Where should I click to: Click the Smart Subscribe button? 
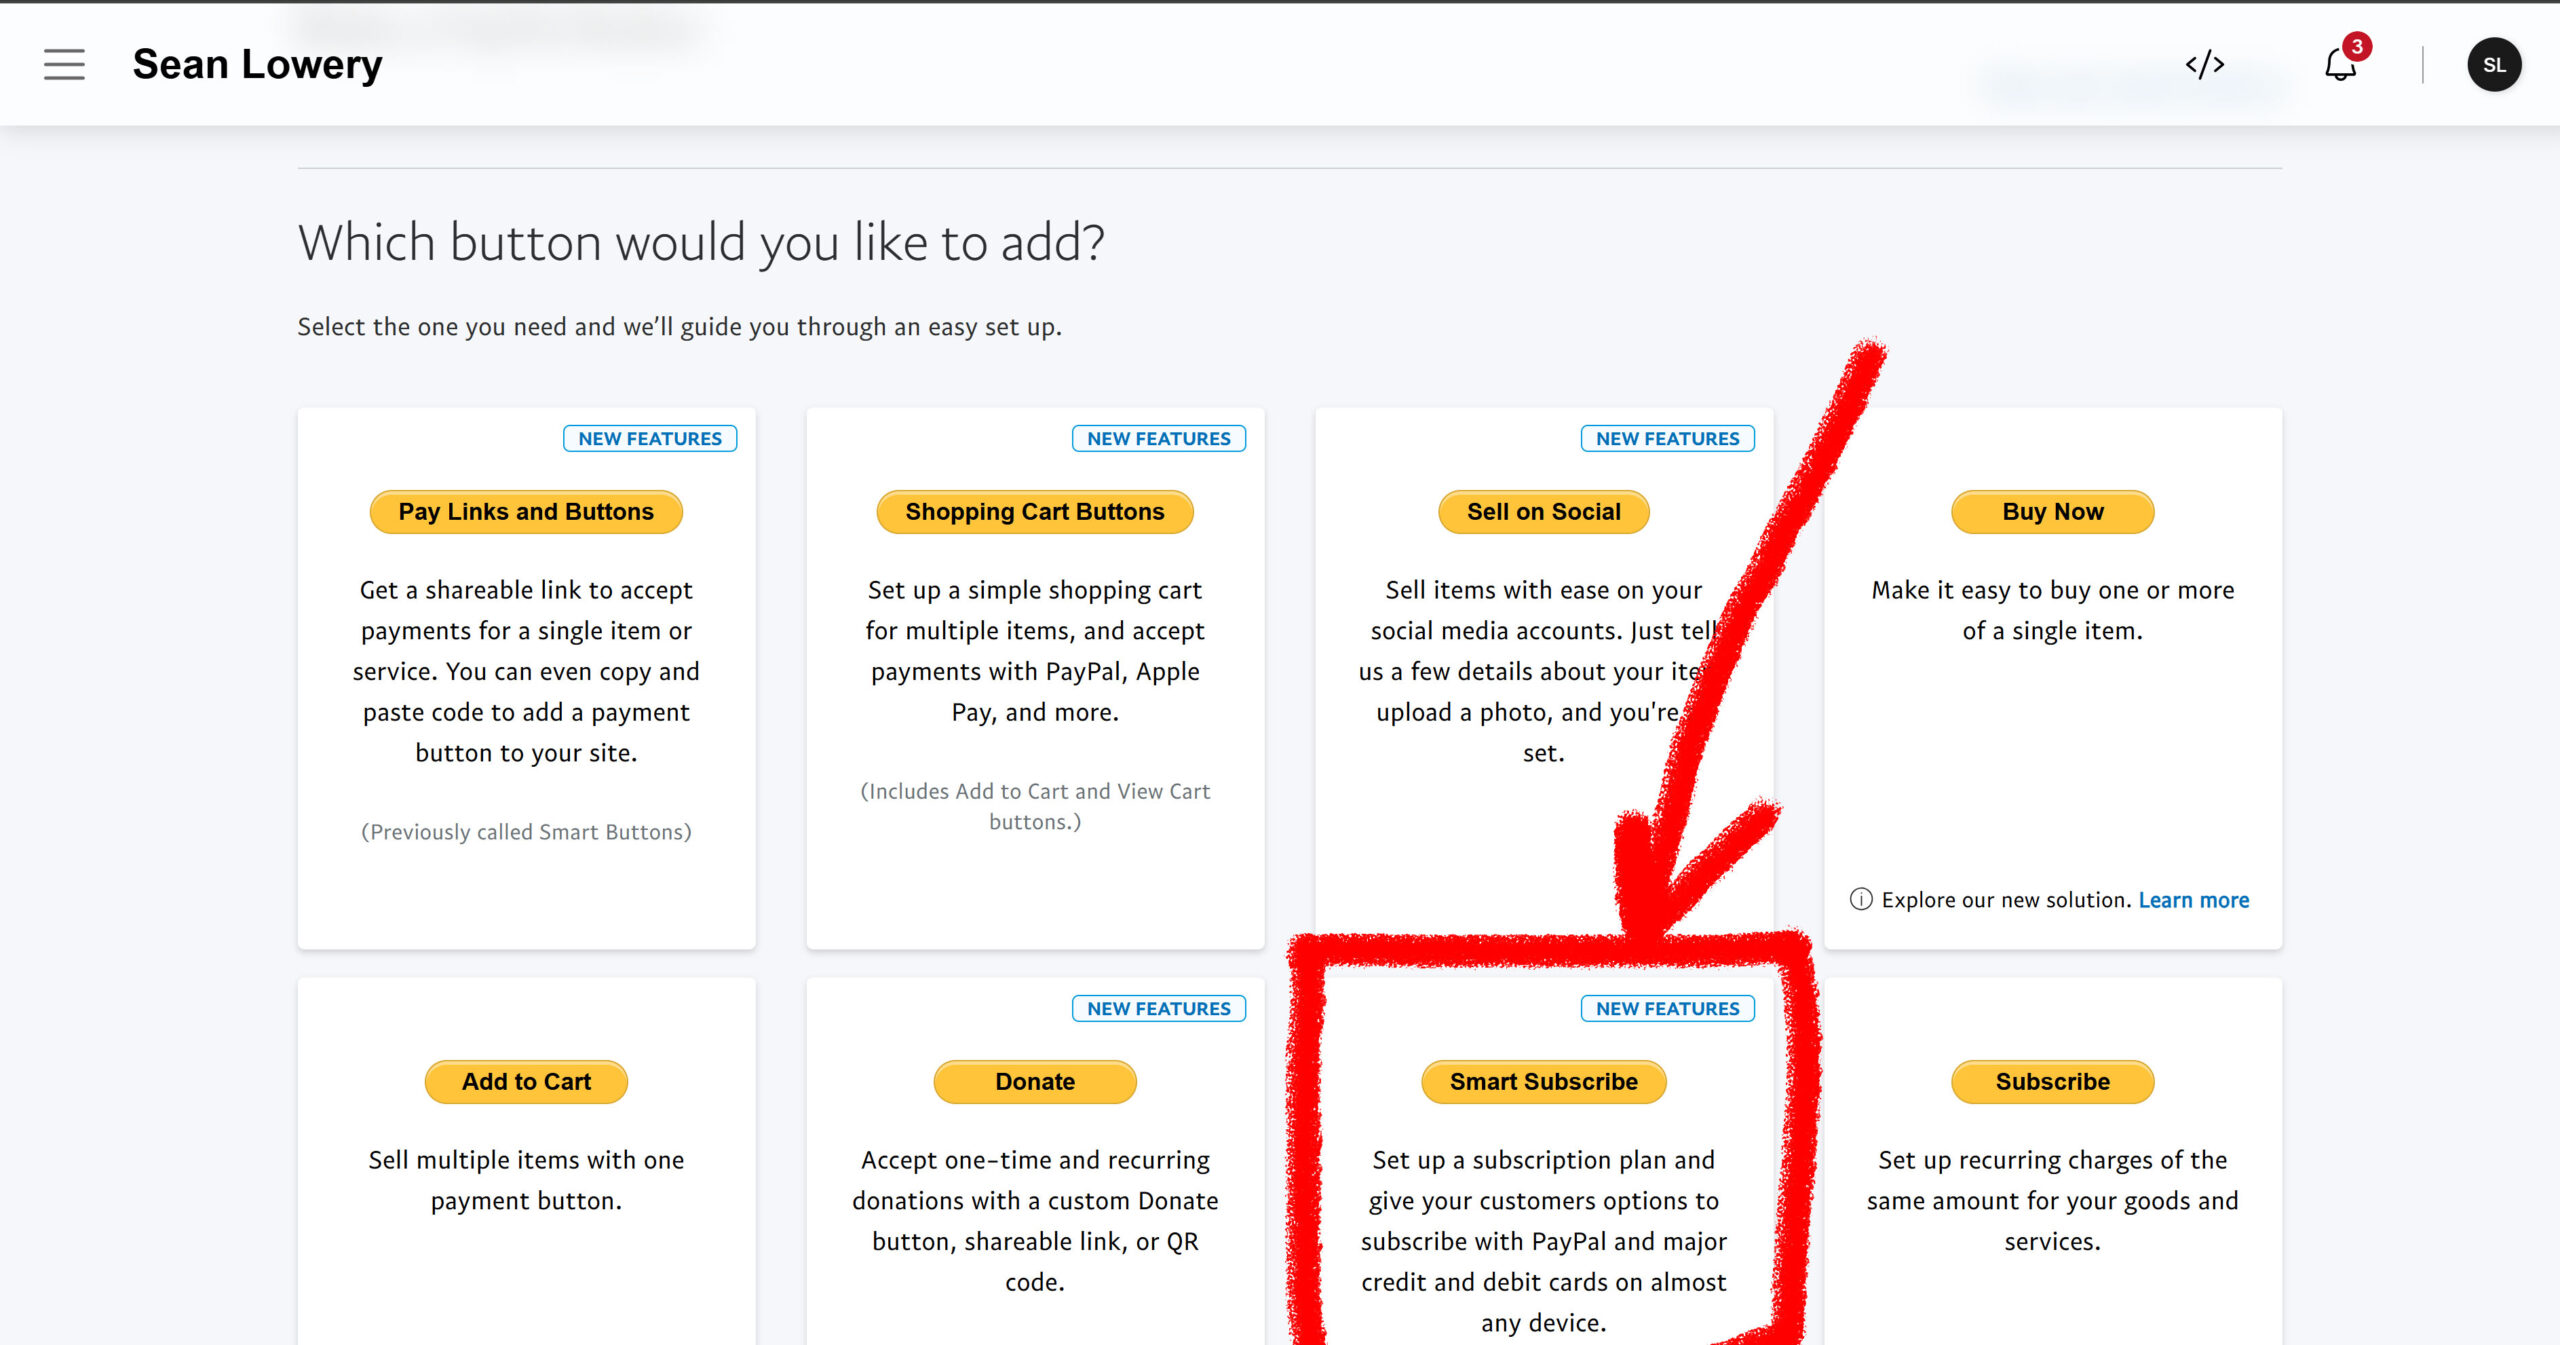pos(1543,1081)
